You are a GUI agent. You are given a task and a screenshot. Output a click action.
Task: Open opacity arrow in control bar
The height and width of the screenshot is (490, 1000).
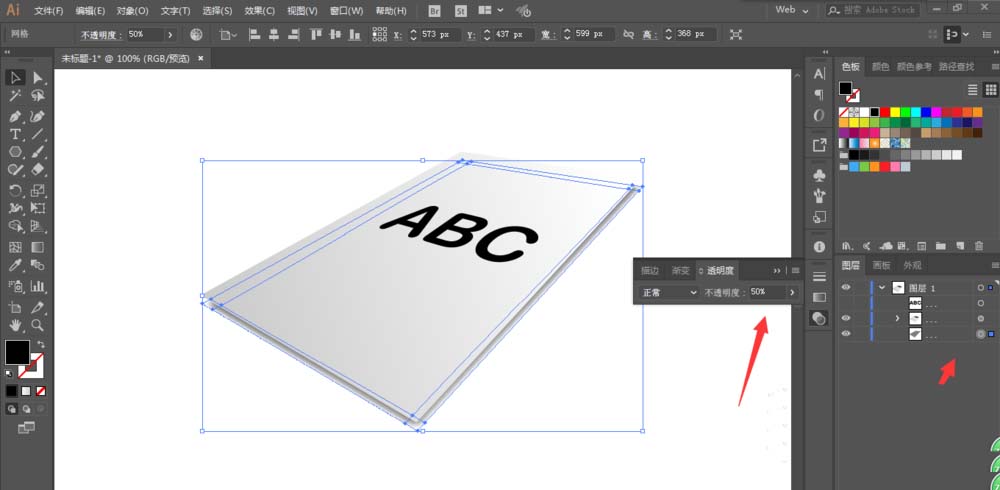pyautogui.click(x=170, y=34)
